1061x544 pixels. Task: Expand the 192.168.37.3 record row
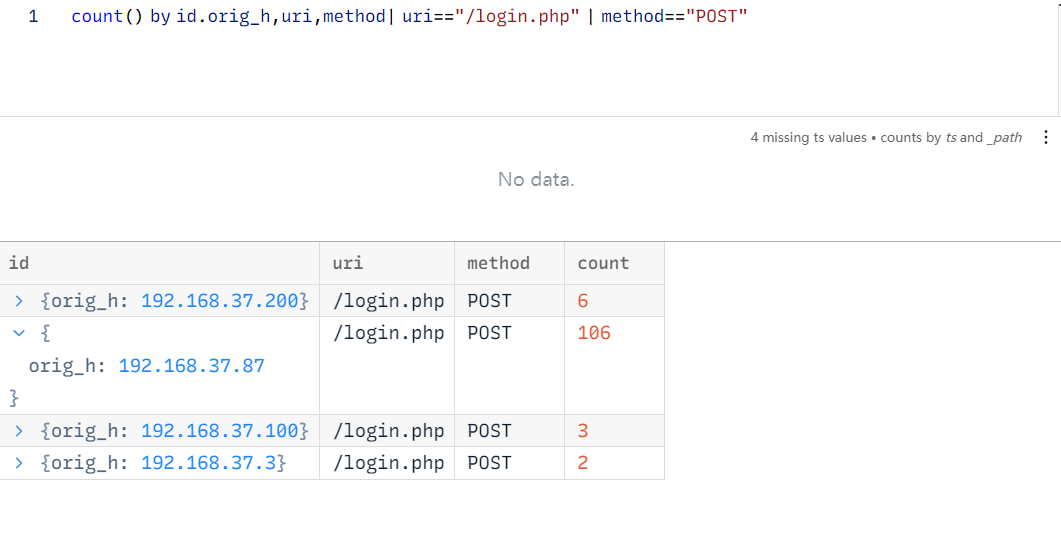coord(18,463)
